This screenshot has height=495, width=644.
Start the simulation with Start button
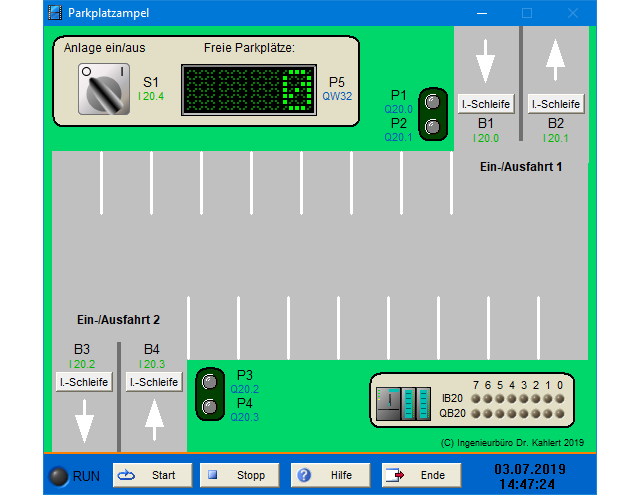click(x=151, y=475)
